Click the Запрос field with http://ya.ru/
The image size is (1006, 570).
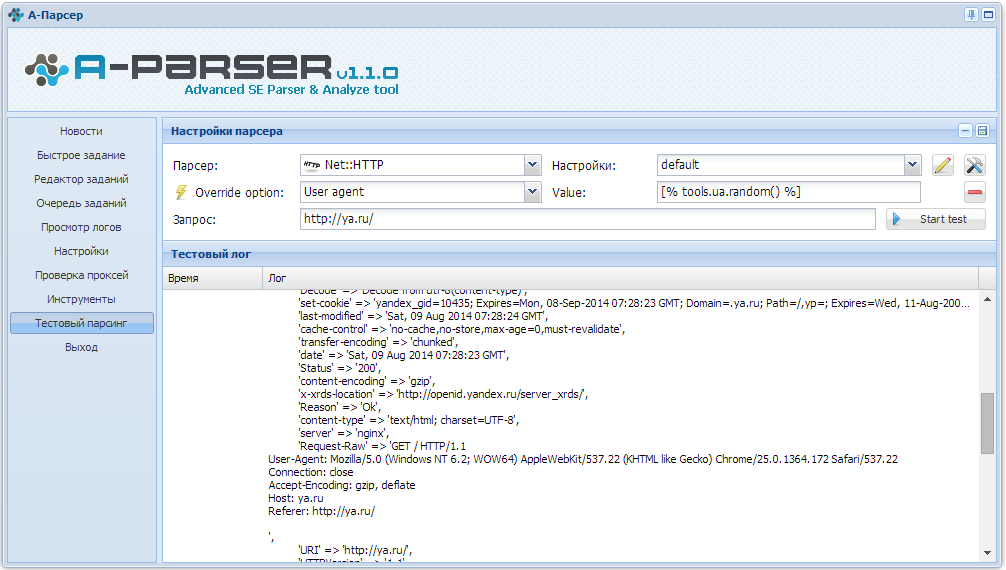tap(588, 219)
